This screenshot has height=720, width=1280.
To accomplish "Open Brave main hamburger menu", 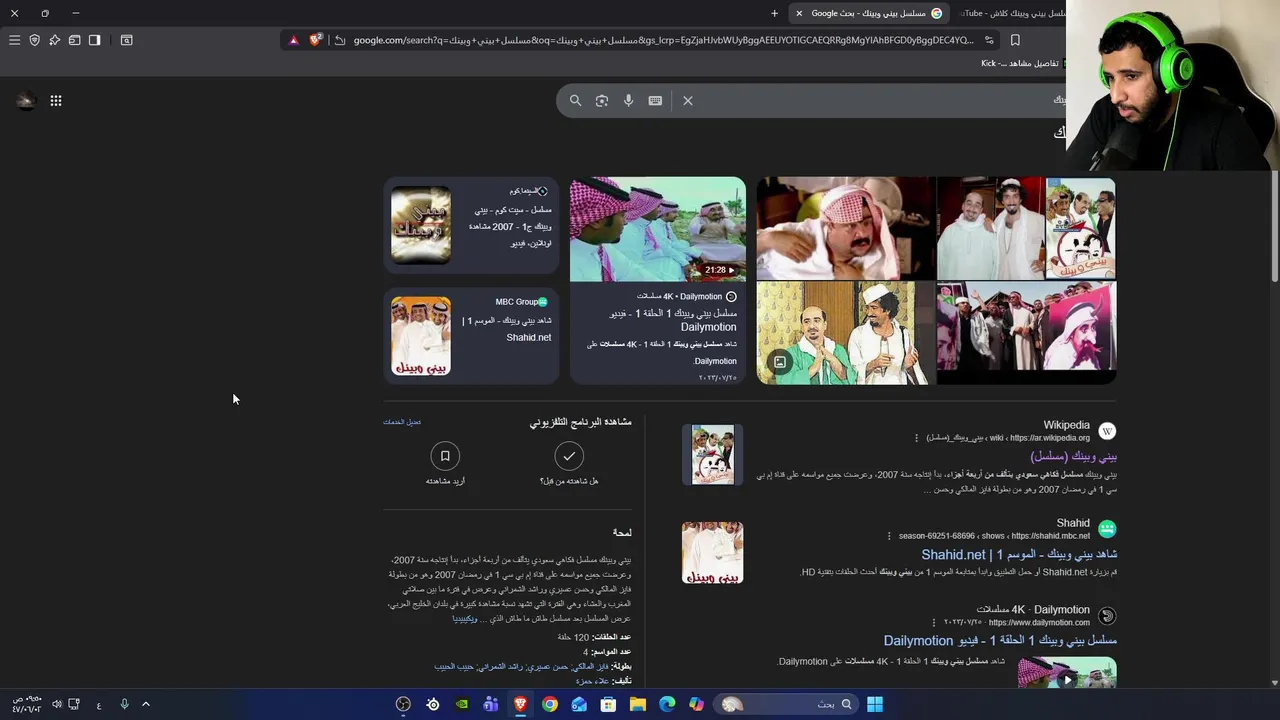I will pyautogui.click(x=14, y=40).
